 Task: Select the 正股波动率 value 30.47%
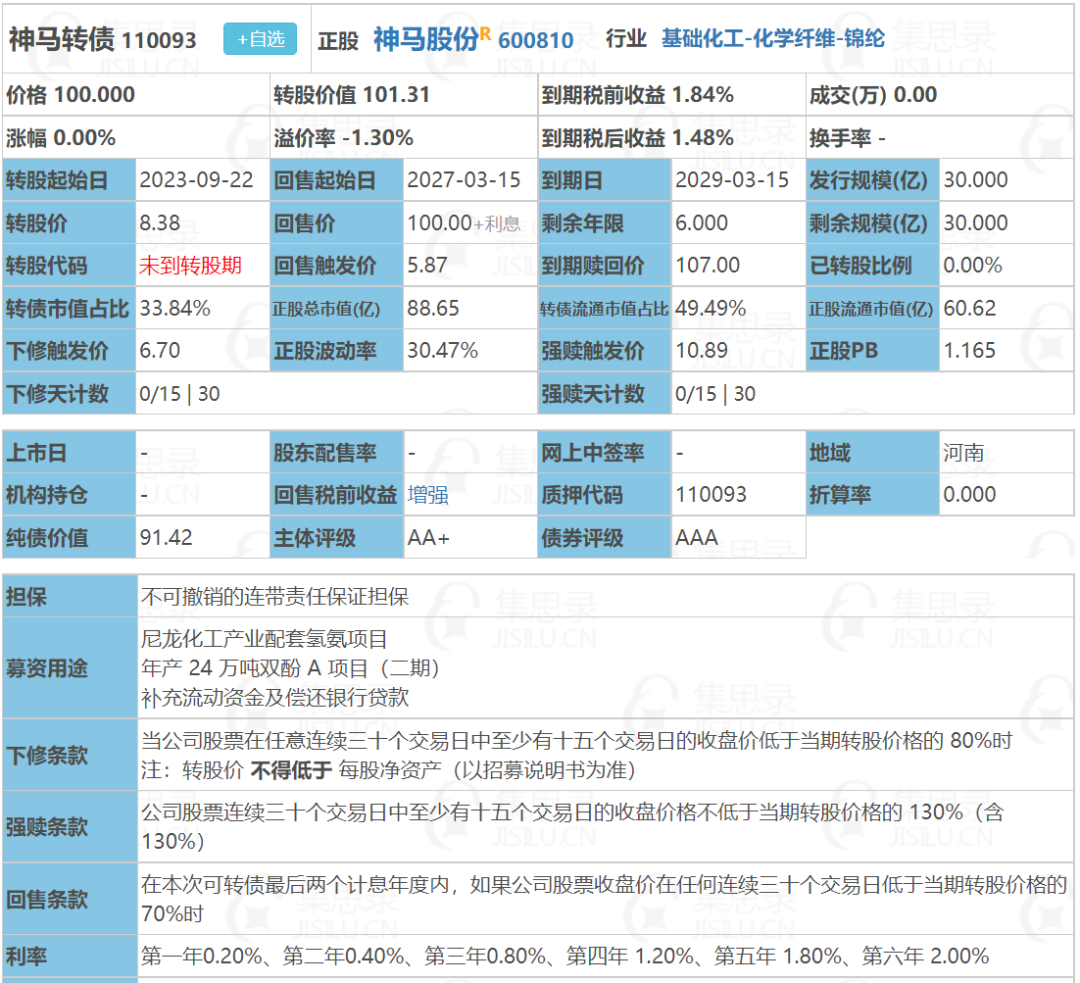click(442, 351)
